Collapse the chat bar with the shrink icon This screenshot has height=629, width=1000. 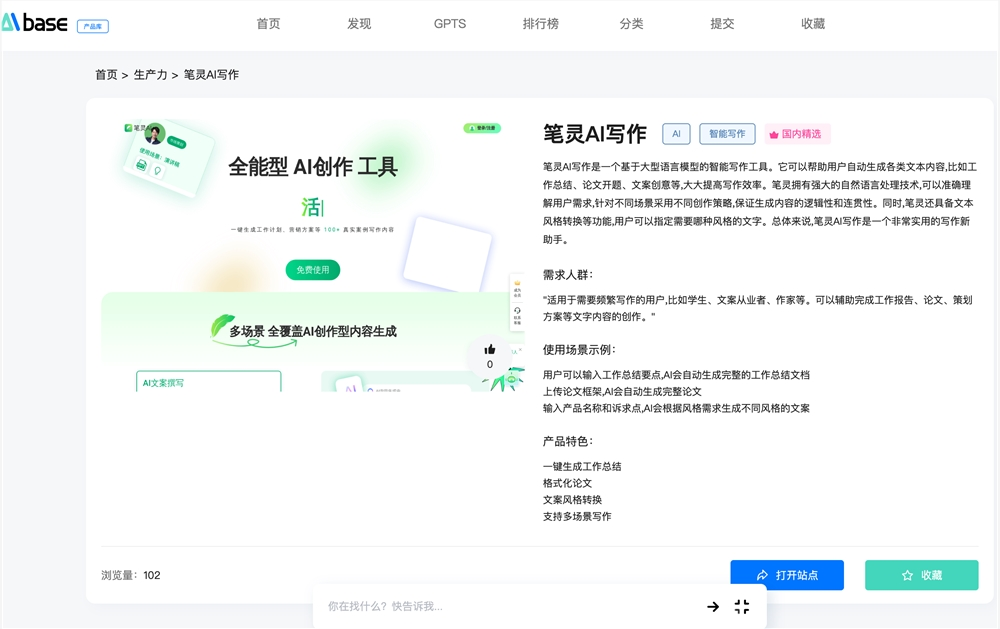coord(741,606)
